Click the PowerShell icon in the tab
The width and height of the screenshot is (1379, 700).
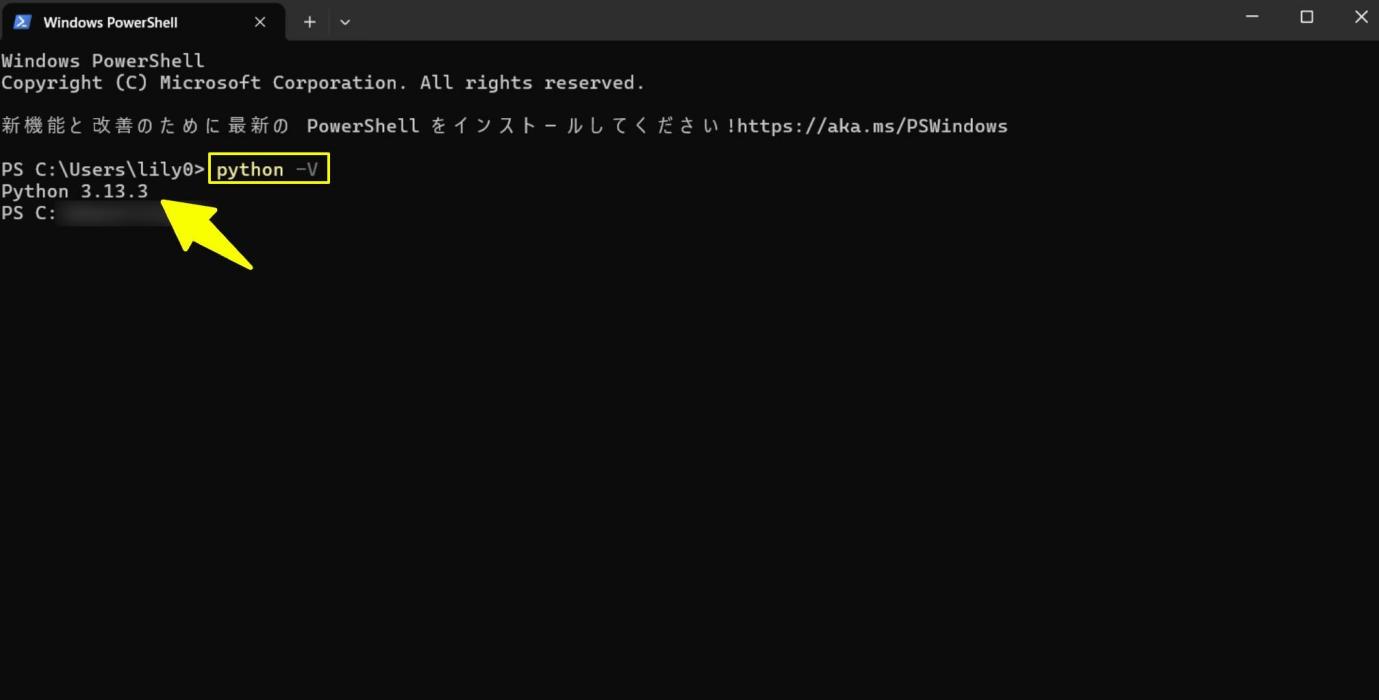[x=22, y=22]
